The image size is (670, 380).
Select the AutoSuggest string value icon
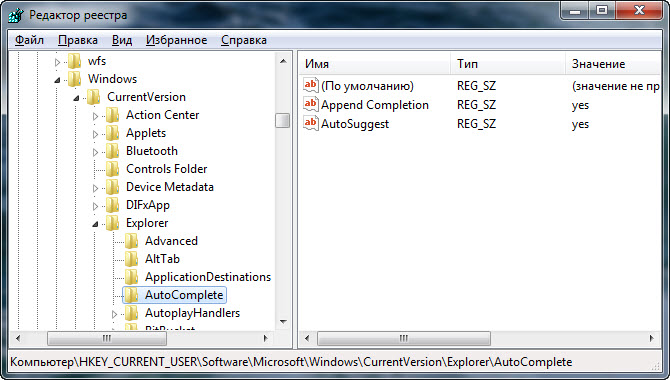(311, 124)
